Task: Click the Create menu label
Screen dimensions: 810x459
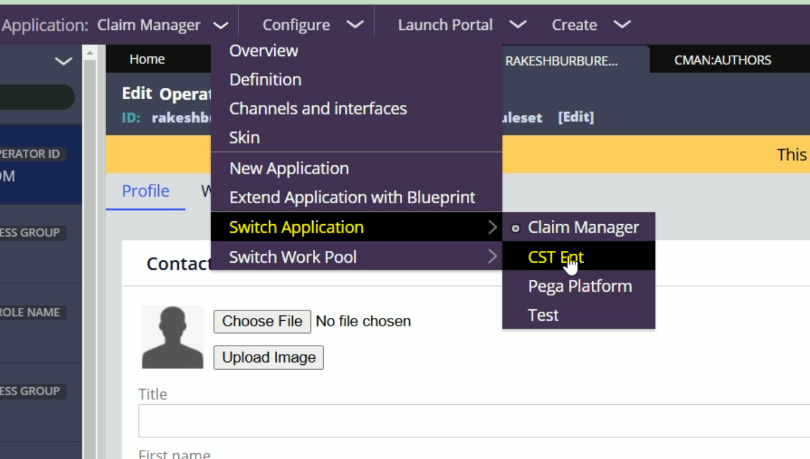Action: (574, 25)
